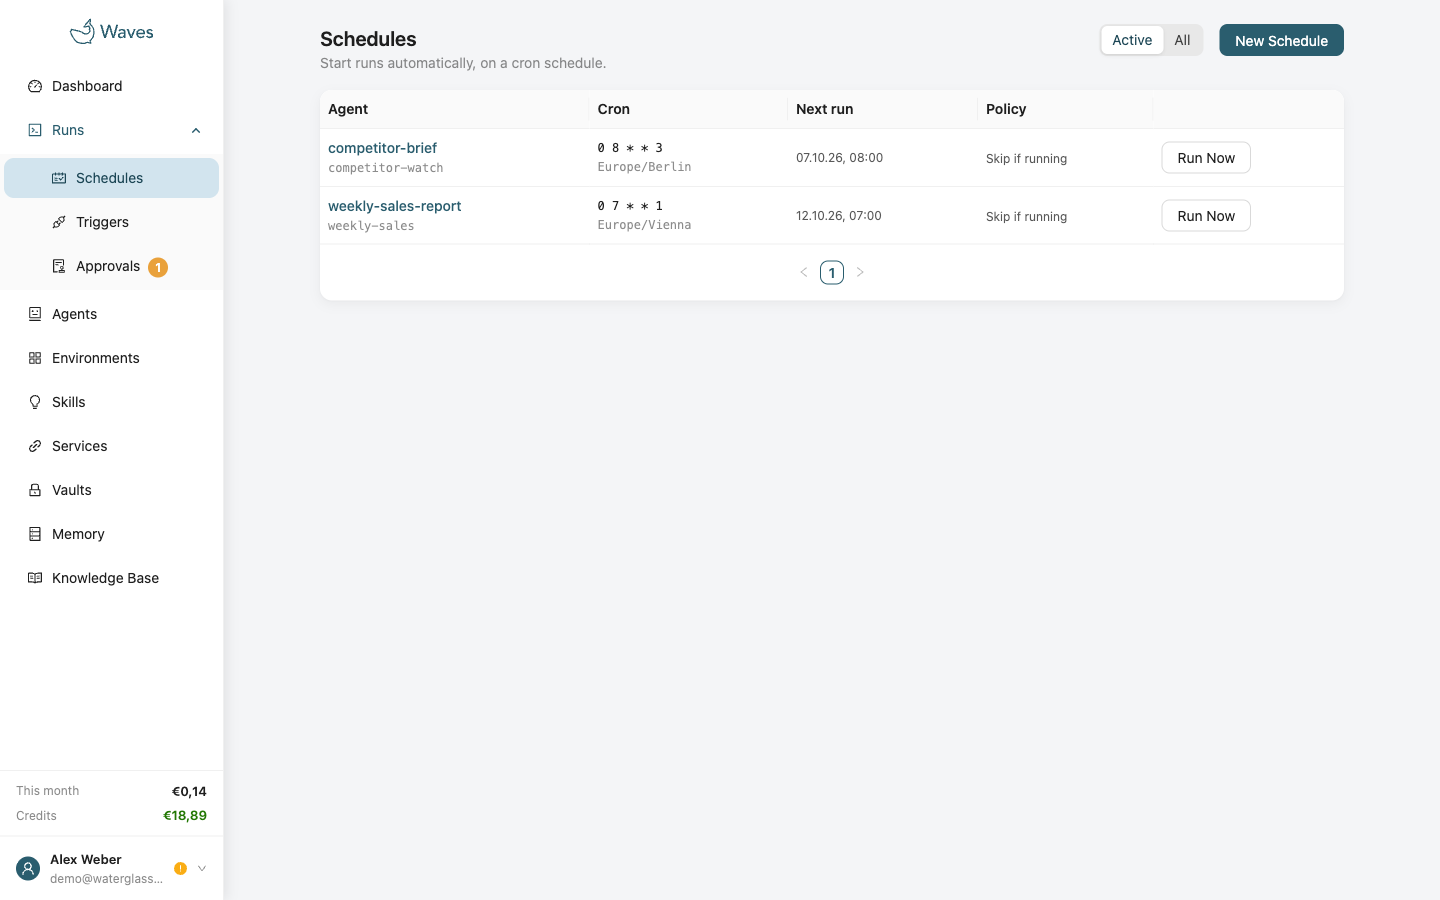Open the weekly-sales-report agent link
The image size is (1440, 900).
tap(394, 206)
